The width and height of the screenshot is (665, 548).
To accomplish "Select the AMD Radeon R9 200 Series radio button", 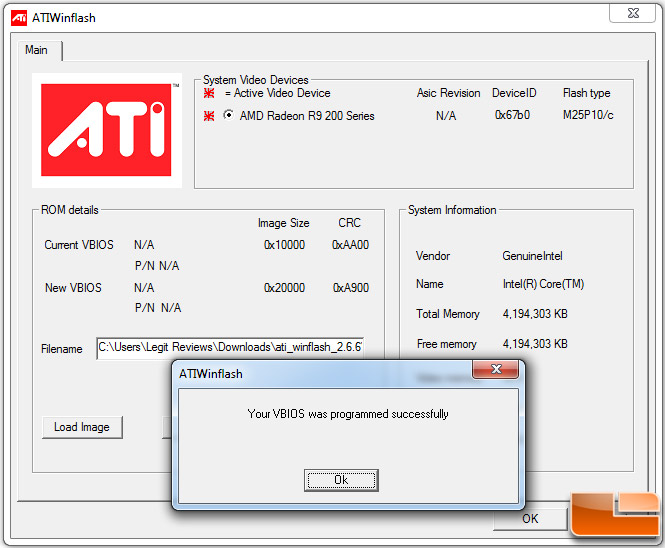I will pyautogui.click(x=229, y=116).
